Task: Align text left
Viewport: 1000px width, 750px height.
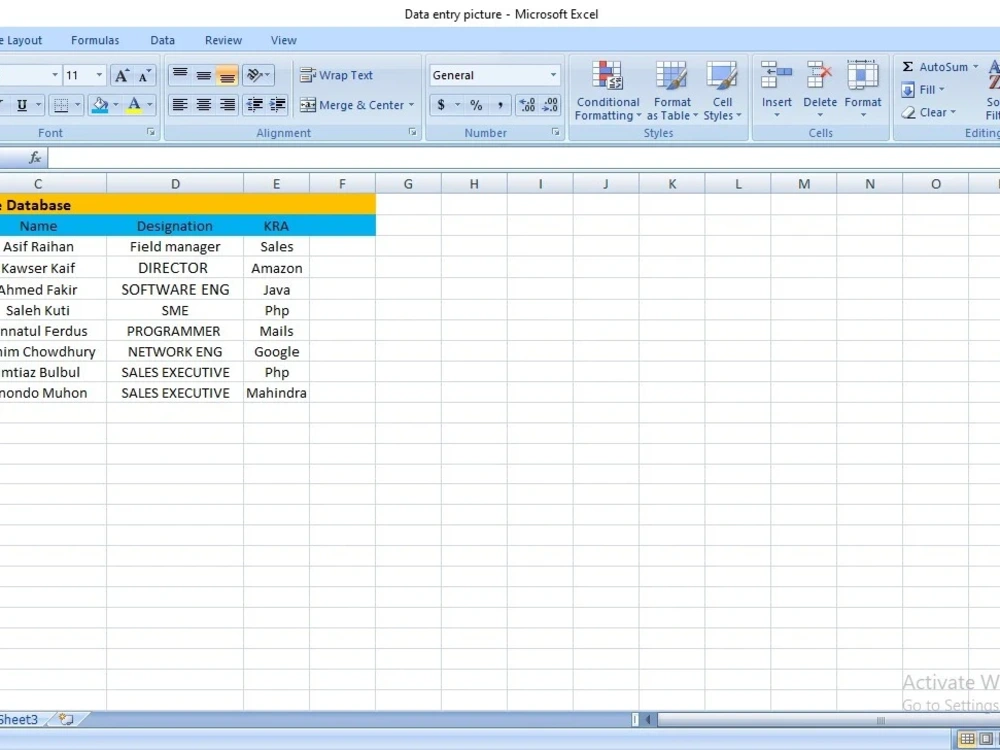Action: pyautogui.click(x=180, y=105)
